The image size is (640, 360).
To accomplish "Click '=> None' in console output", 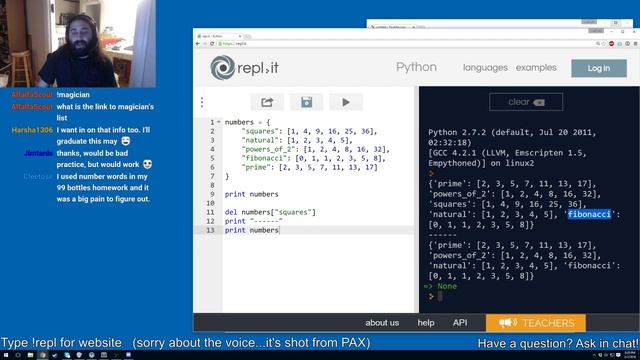I will click(x=440, y=286).
